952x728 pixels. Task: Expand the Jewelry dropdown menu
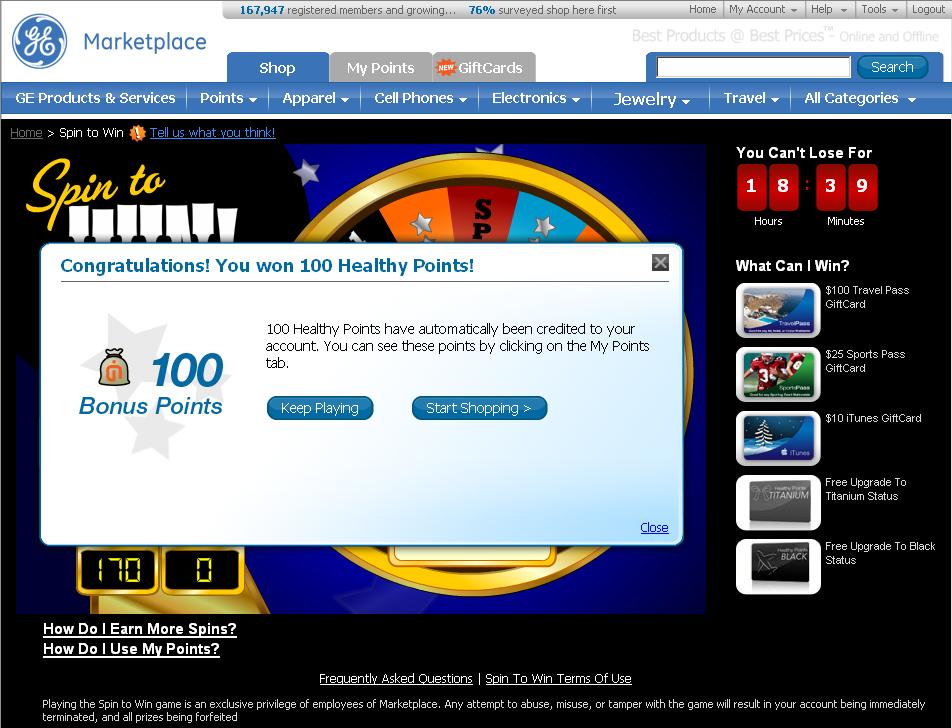point(651,98)
